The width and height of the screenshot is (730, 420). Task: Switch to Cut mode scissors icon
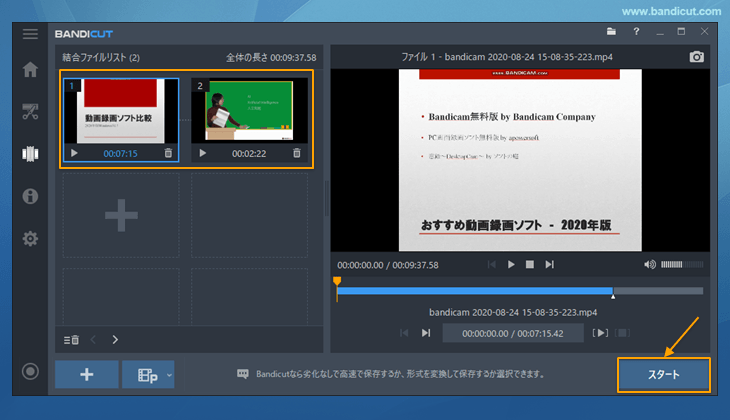(x=30, y=112)
